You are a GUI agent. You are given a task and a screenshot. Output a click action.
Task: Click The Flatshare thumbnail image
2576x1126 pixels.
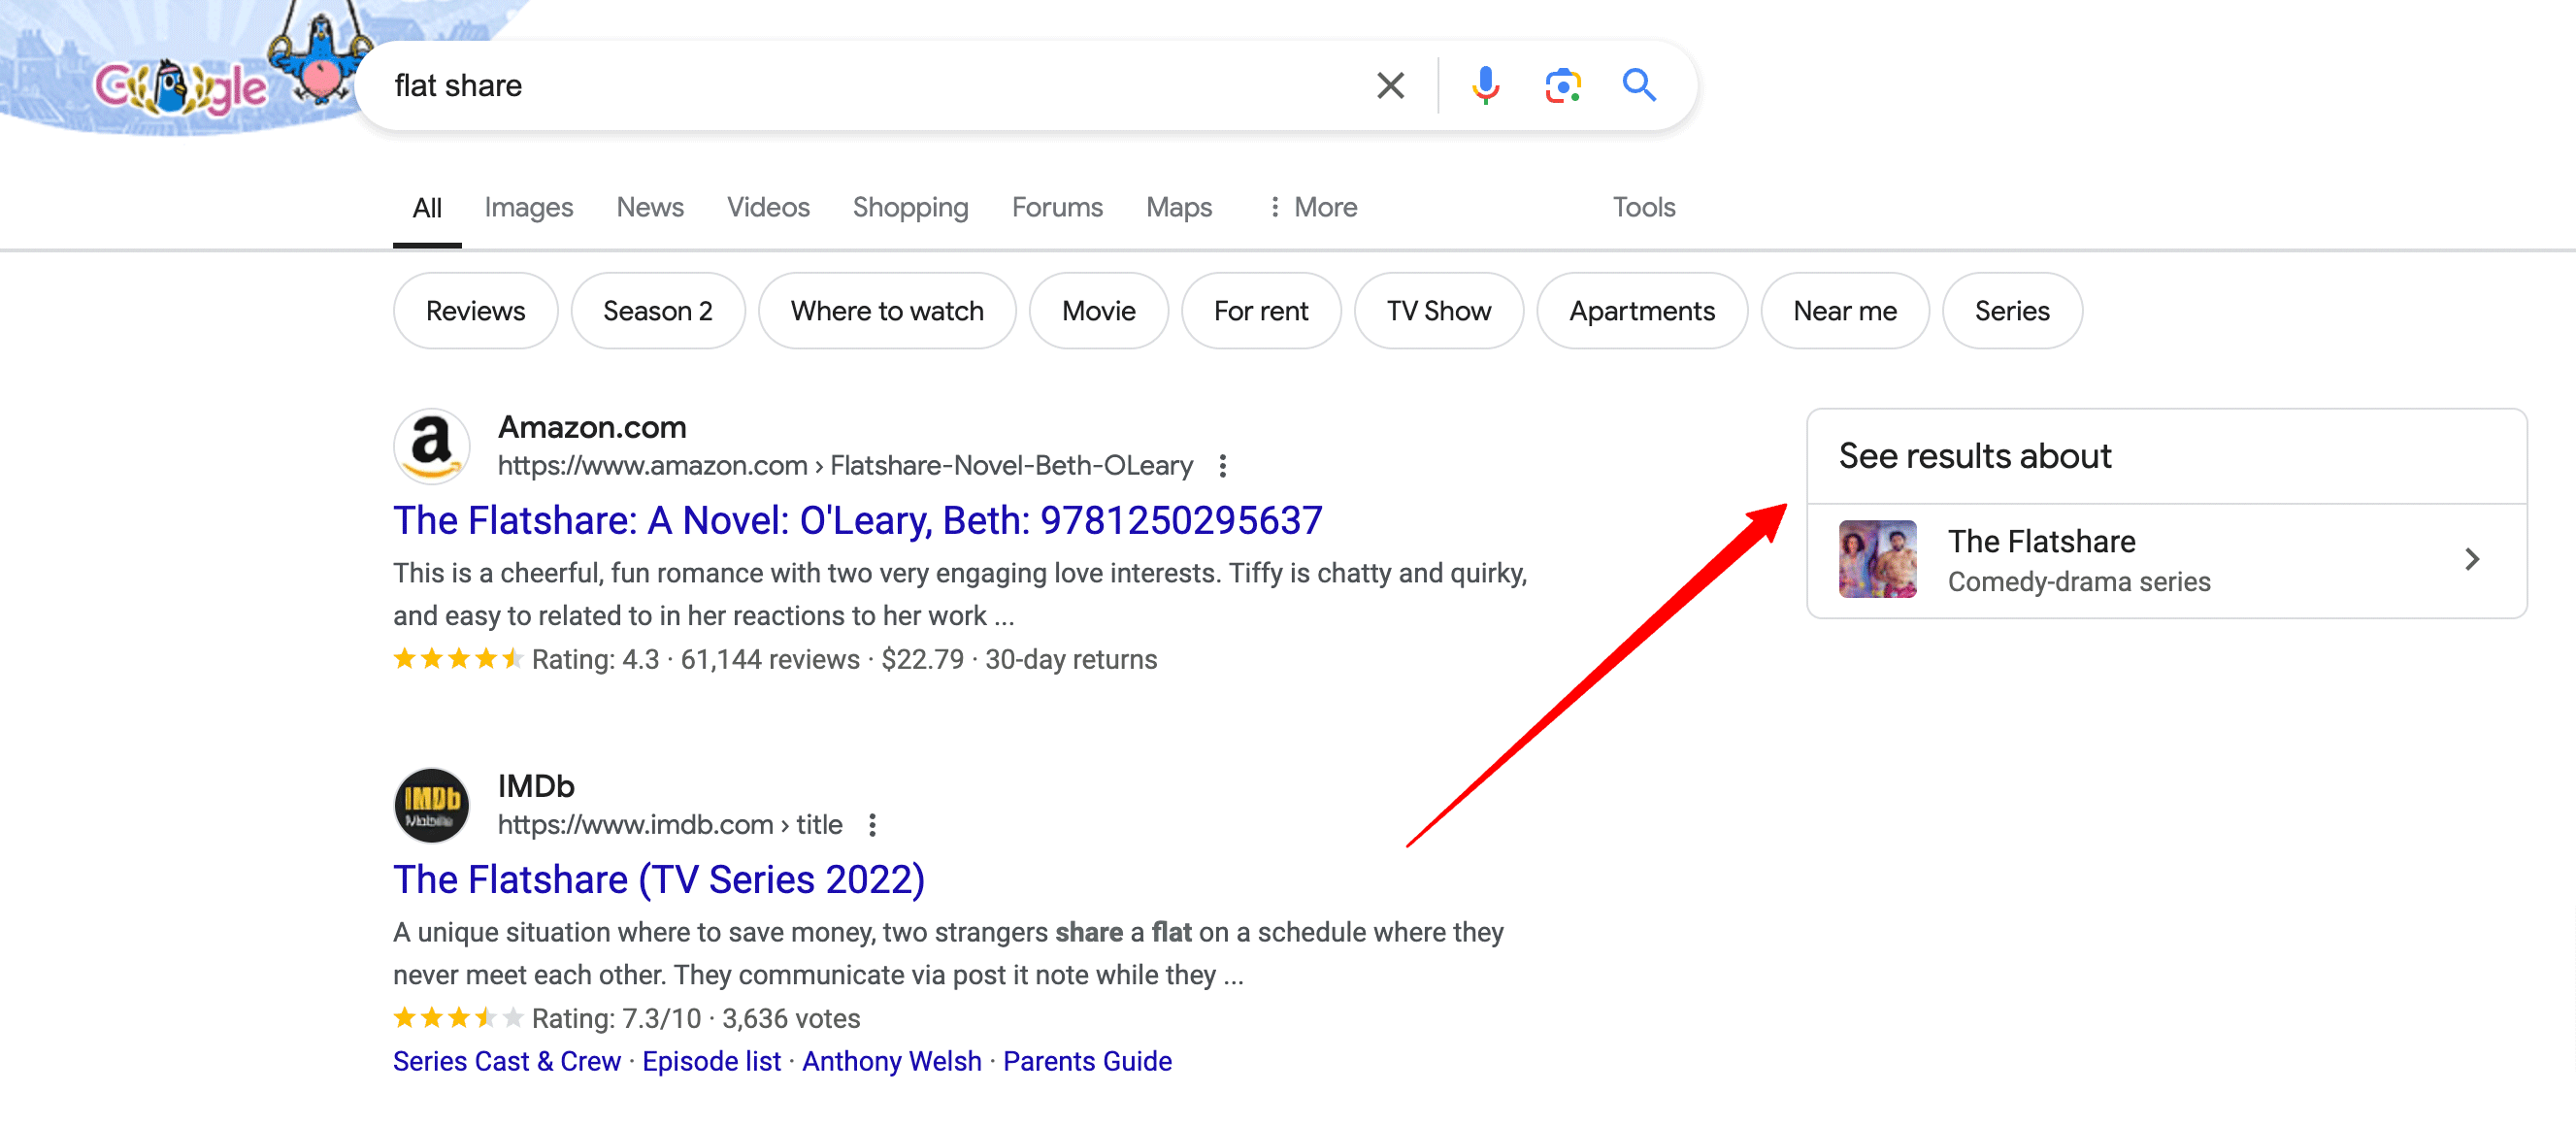(x=1877, y=559)
